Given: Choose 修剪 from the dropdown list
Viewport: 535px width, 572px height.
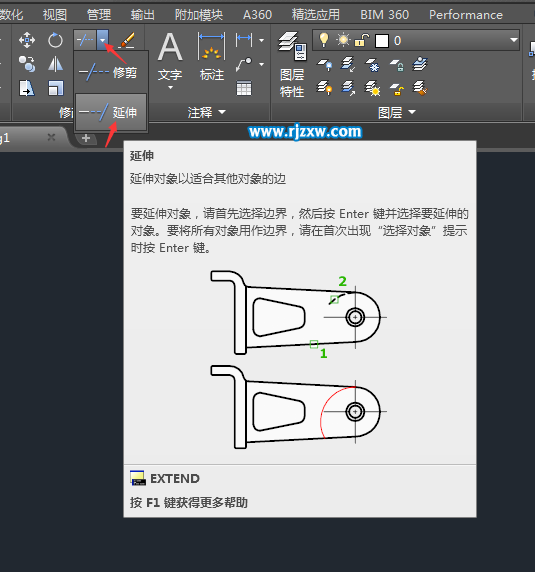Looking at the screenshot, I should click(x=111, y=72).
